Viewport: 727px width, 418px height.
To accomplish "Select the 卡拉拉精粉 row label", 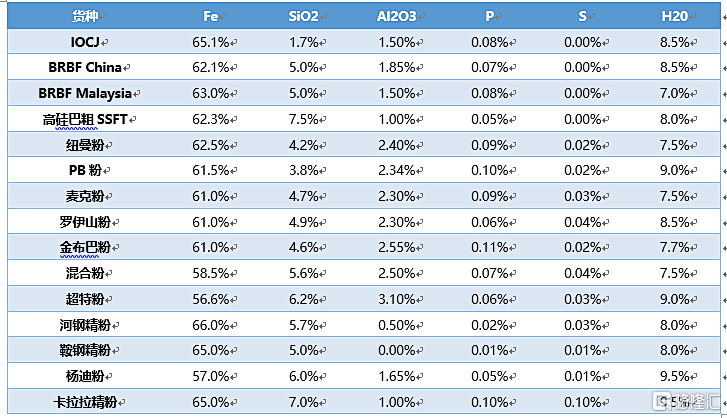I will tap(85, 402).
